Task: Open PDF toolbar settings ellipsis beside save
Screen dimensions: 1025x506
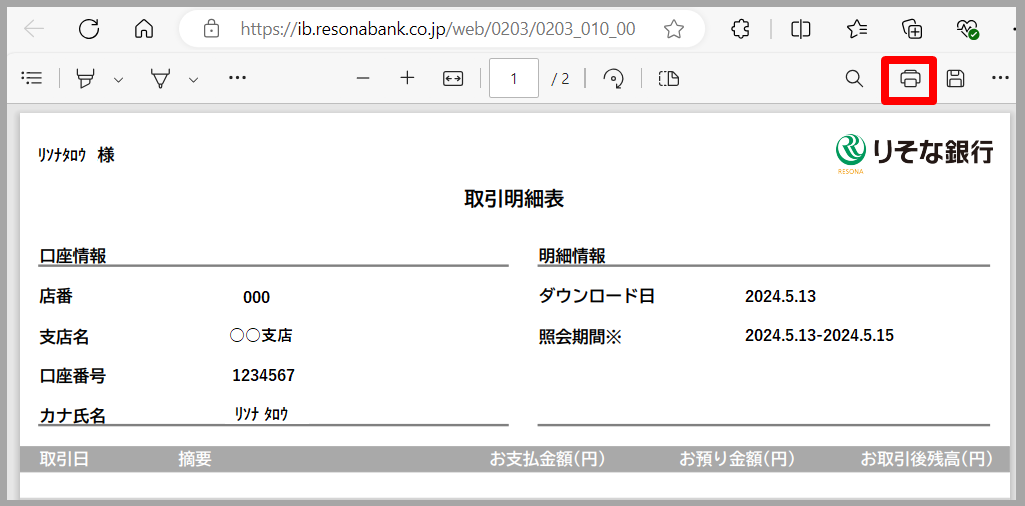Action: 1001,78
